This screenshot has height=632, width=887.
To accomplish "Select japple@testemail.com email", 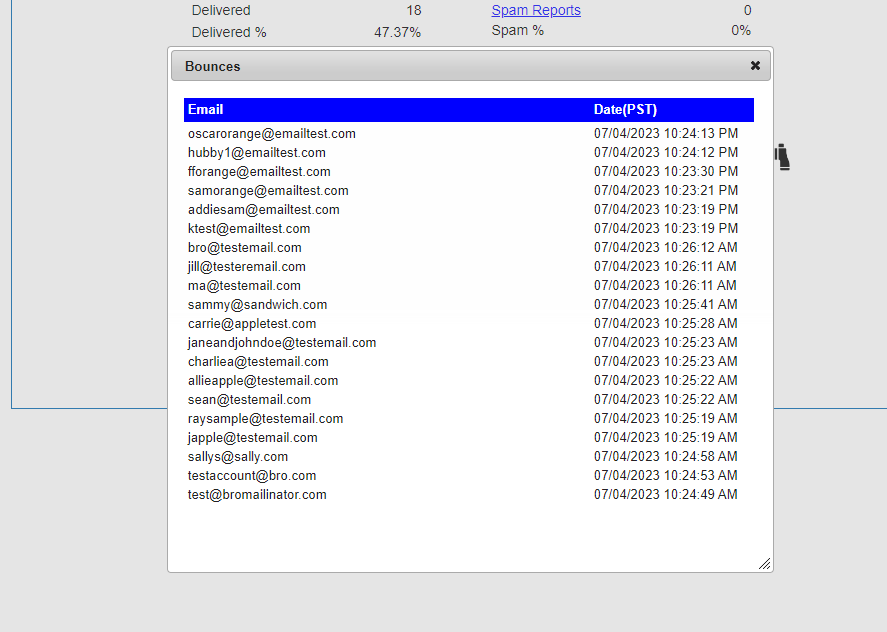I will 252,438.
